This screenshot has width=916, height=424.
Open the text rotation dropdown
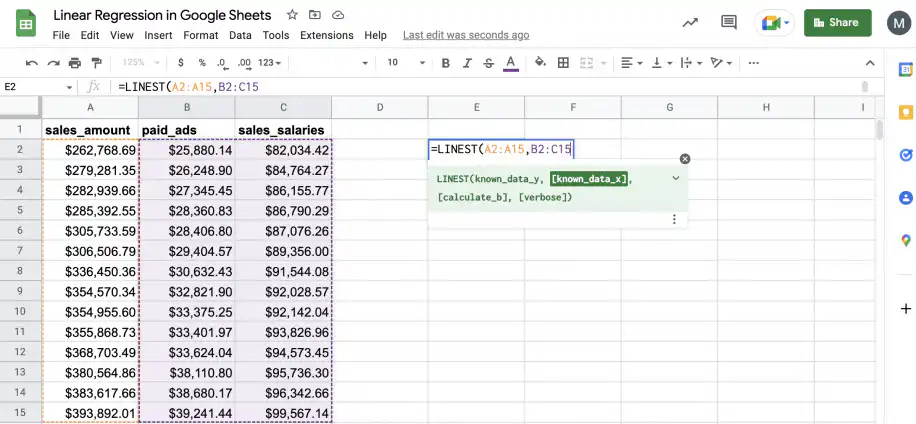tap(721, 62)
